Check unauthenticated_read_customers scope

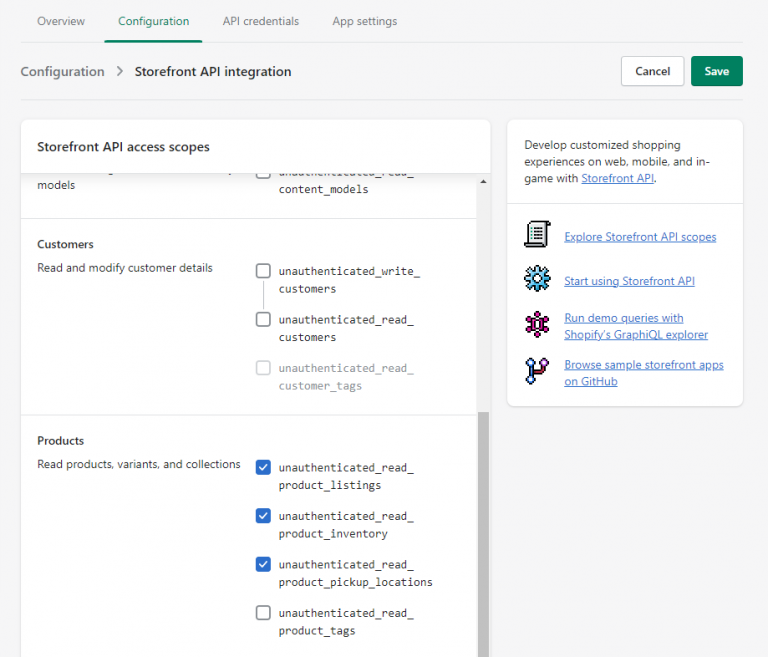263,320
